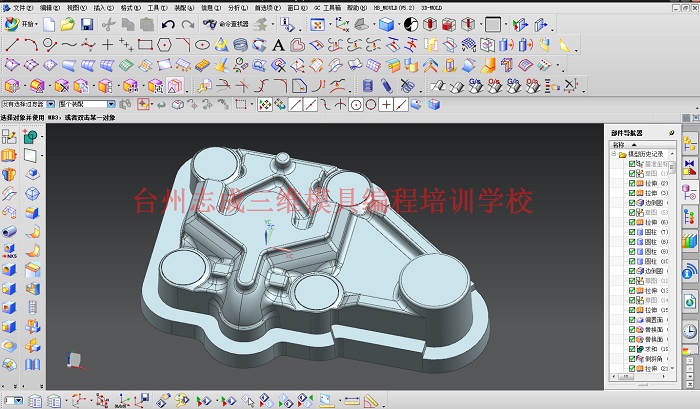Save the part with the floppy disk icon
The width and height of the screenshot is (700, 409).
pos(87,24)
